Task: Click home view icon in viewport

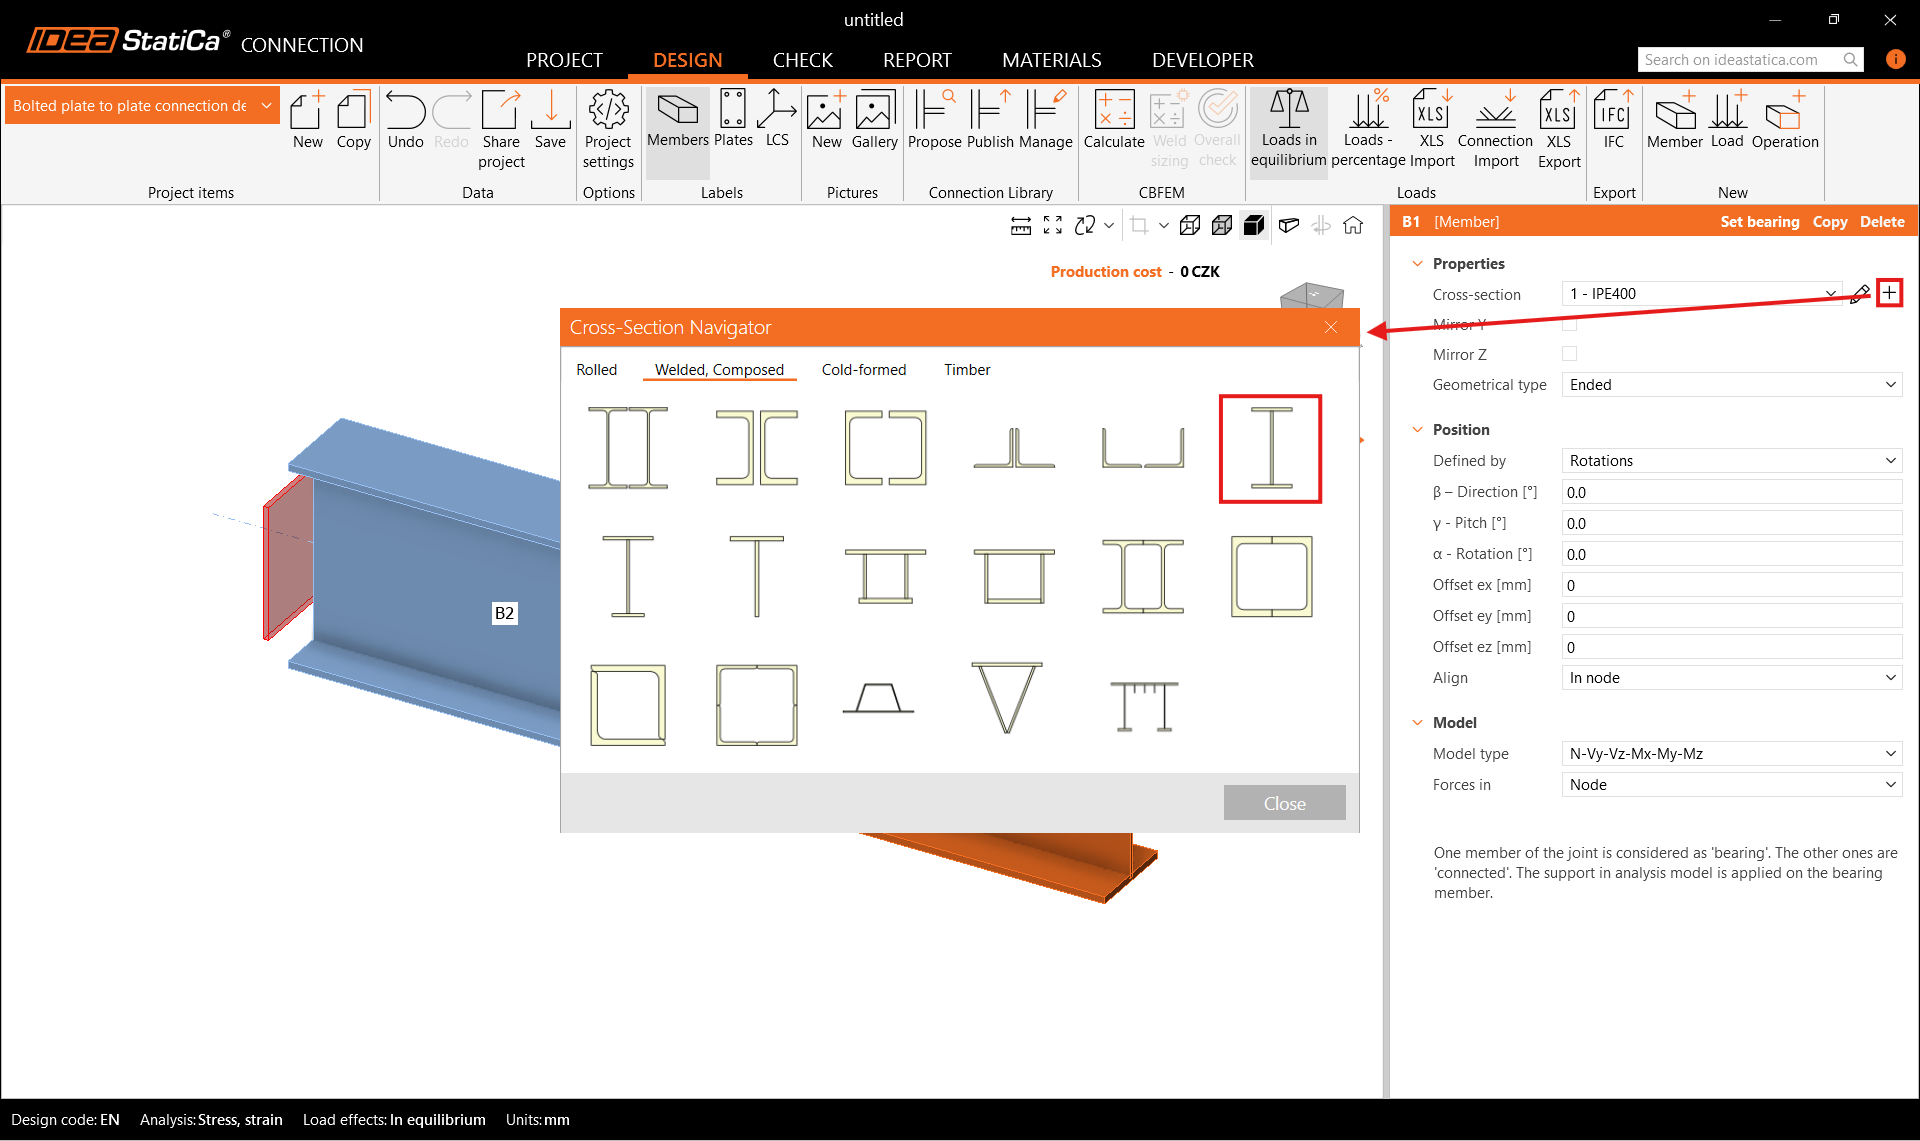Action: (1353, 226)
